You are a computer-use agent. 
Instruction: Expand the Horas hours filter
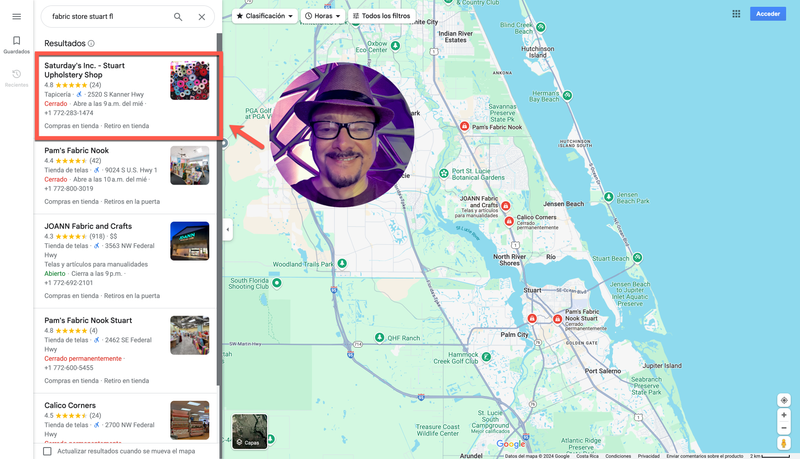pyautogui.click(x=323, y=16)
